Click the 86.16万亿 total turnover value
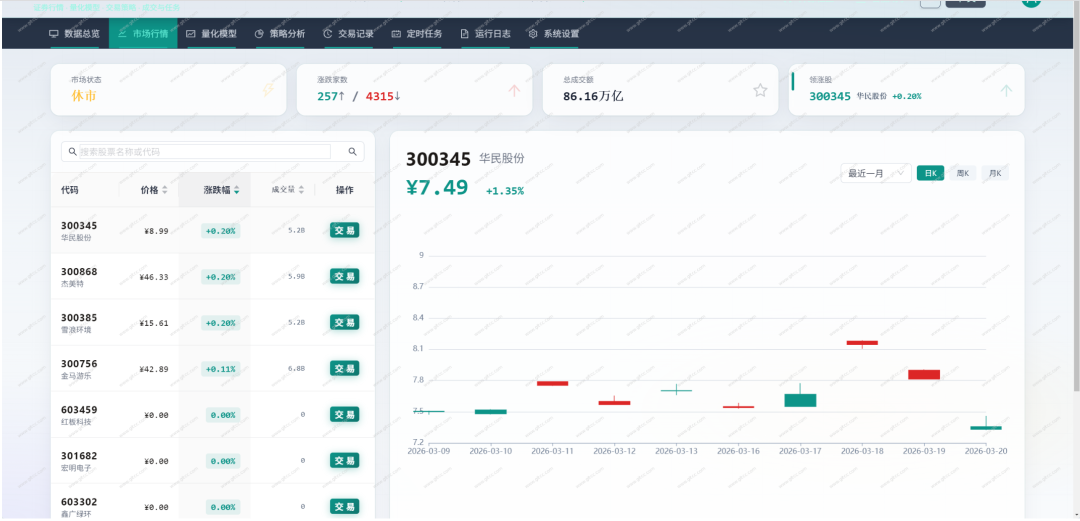1080x521 pixels. click(593, 96)
